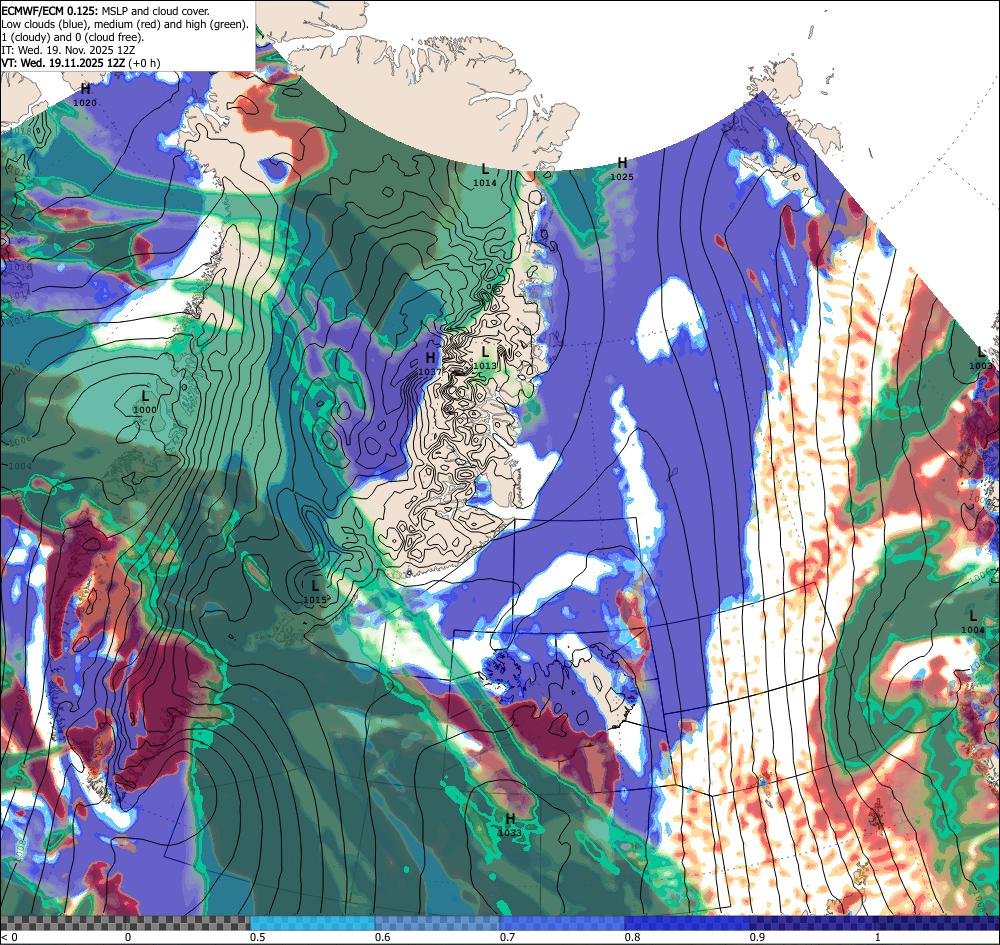Click the L 1014 low pressure marker

(485, 175)
